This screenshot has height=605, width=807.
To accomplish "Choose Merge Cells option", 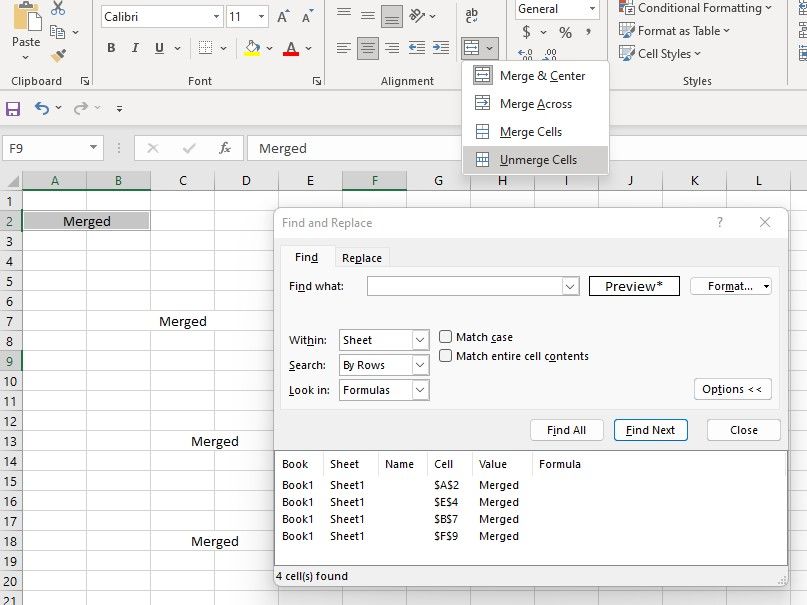I will (x=535, y=132).
